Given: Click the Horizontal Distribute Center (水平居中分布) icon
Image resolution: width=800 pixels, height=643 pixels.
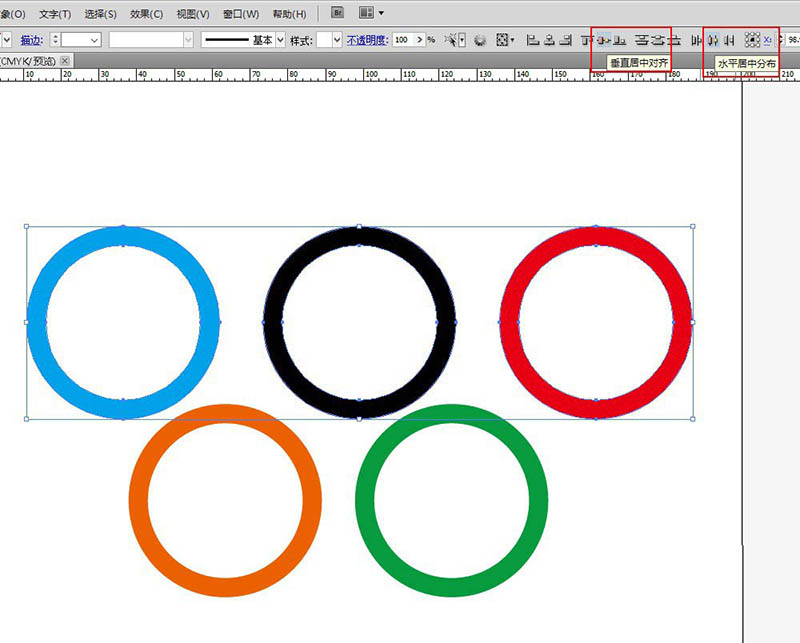Looking at the screenshot, I should coord(713,40).
